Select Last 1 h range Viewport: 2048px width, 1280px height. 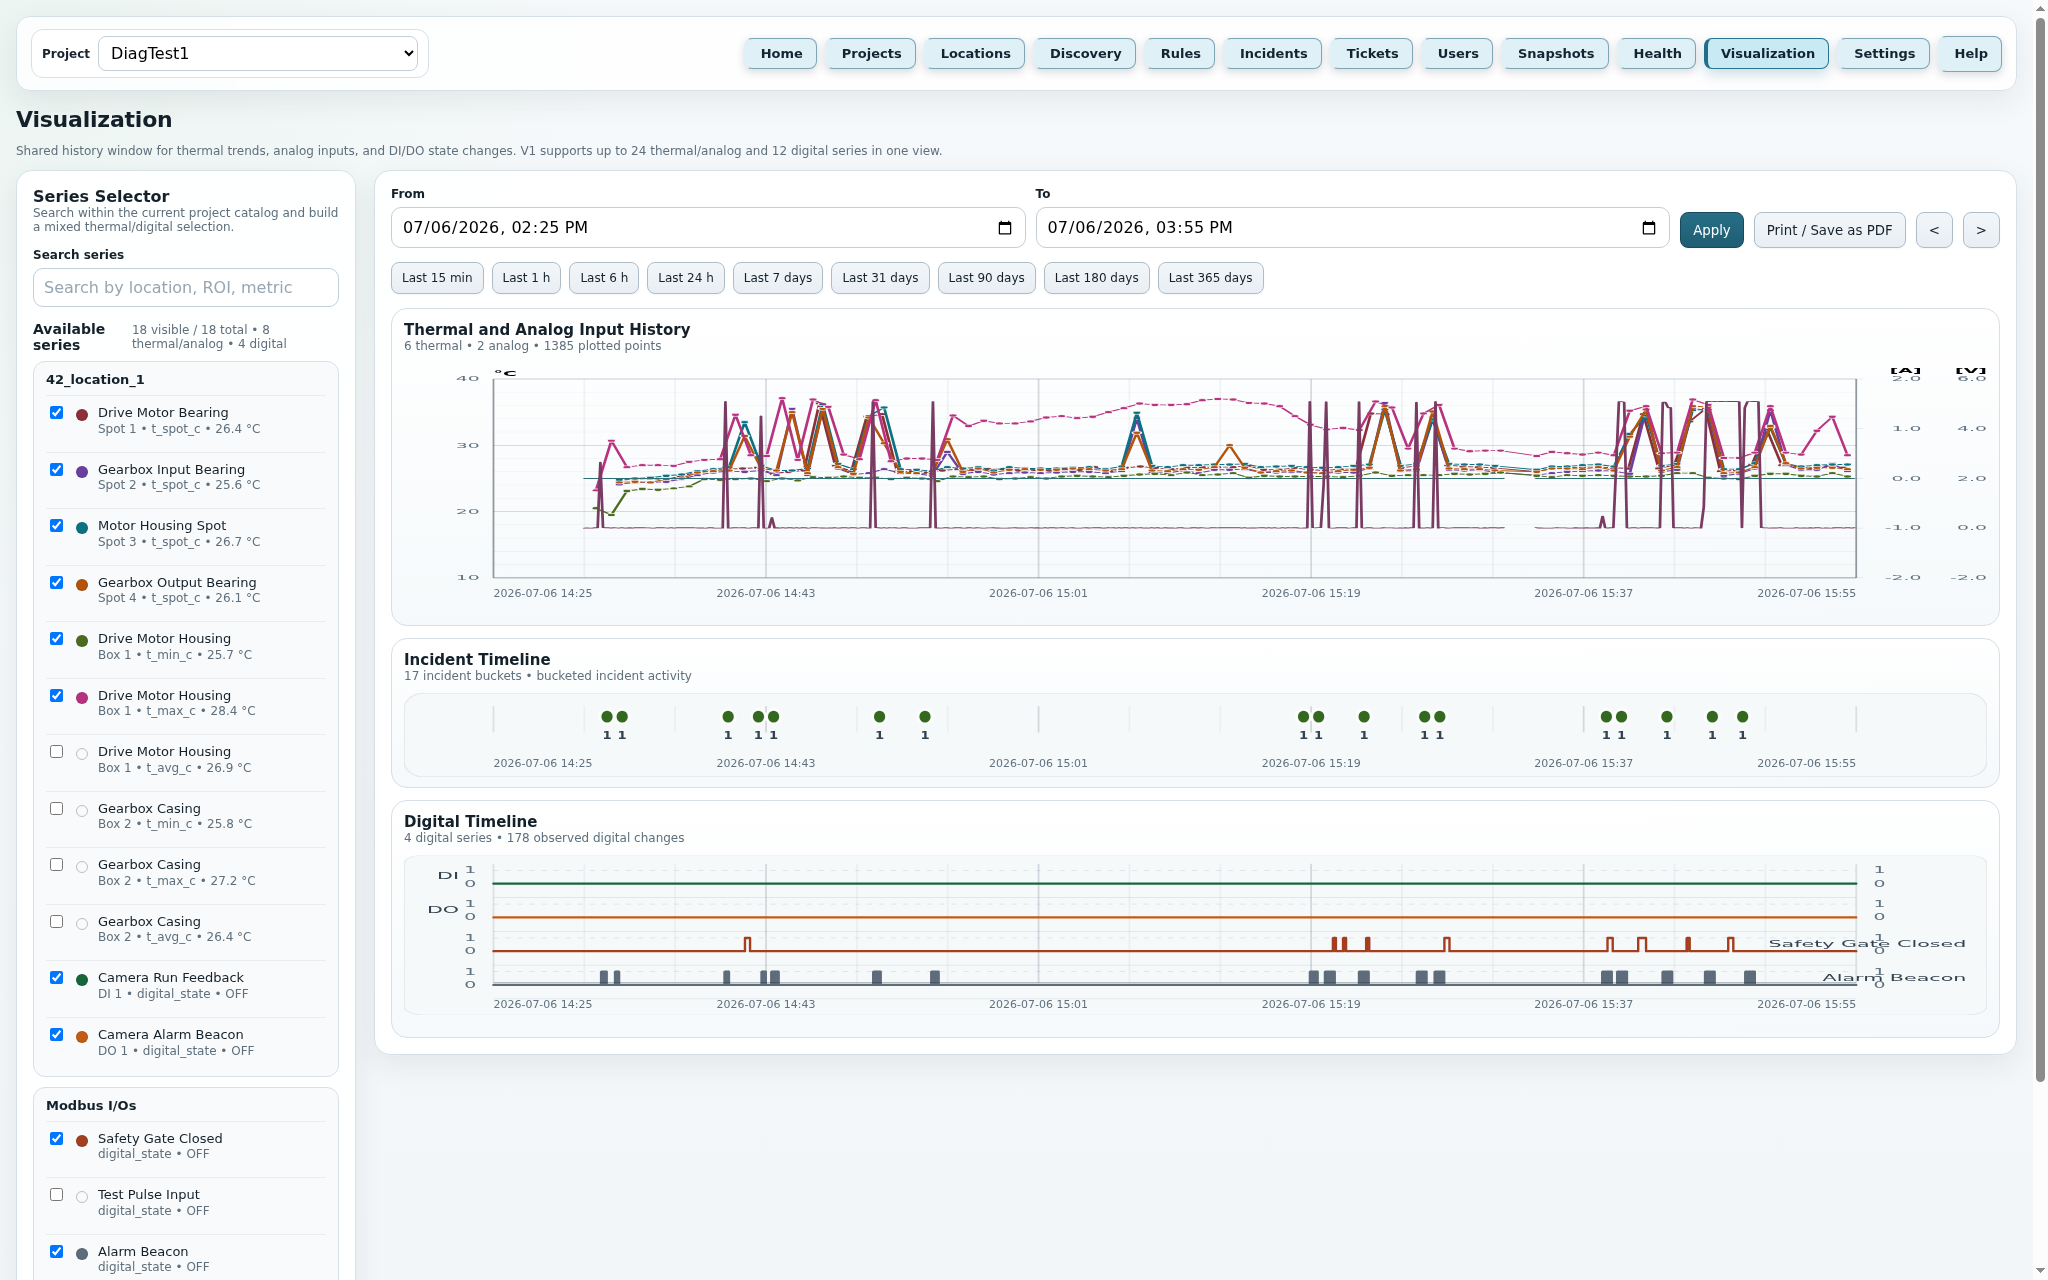pyautogui.click(x=526, y=278)
